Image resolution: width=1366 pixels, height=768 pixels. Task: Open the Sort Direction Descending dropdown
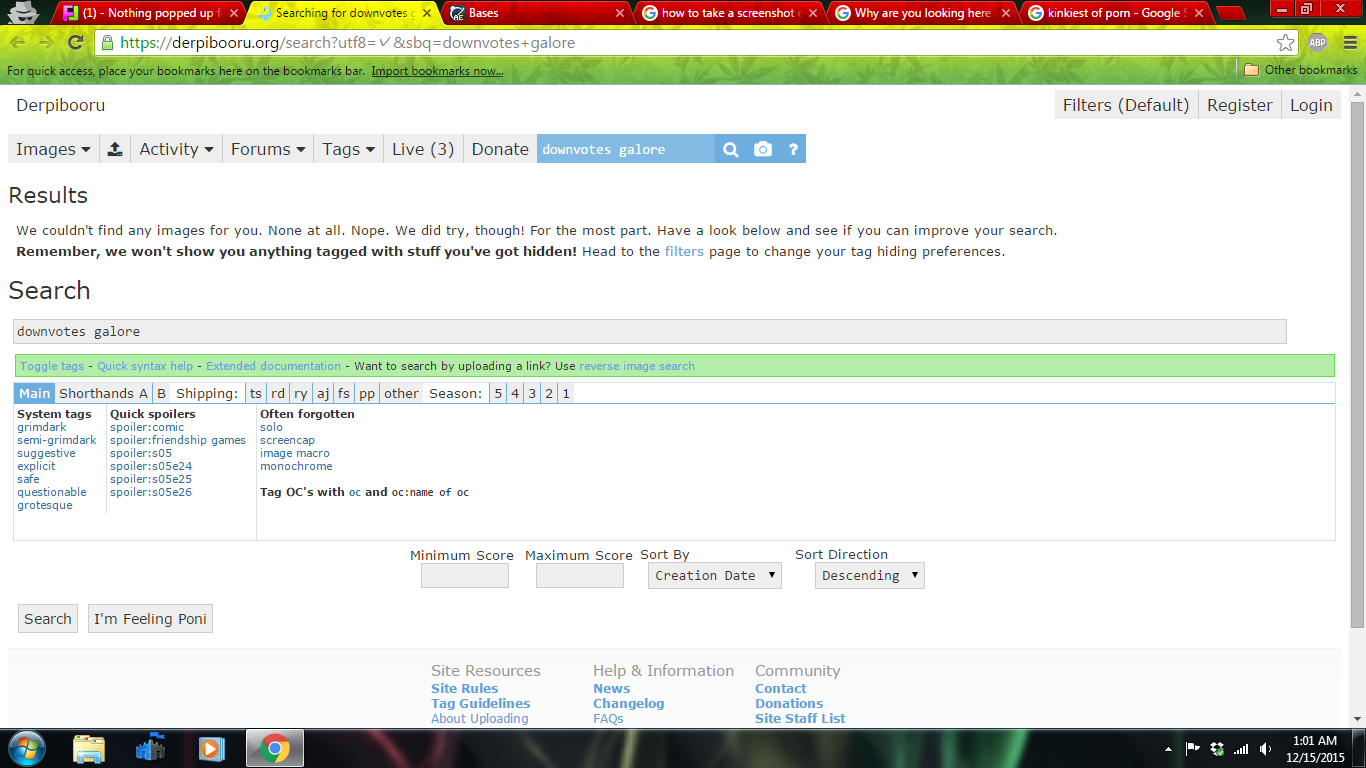869,576
